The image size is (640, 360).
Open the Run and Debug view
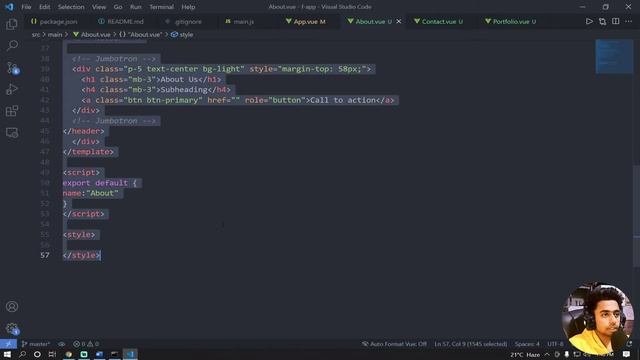point(12,89)
